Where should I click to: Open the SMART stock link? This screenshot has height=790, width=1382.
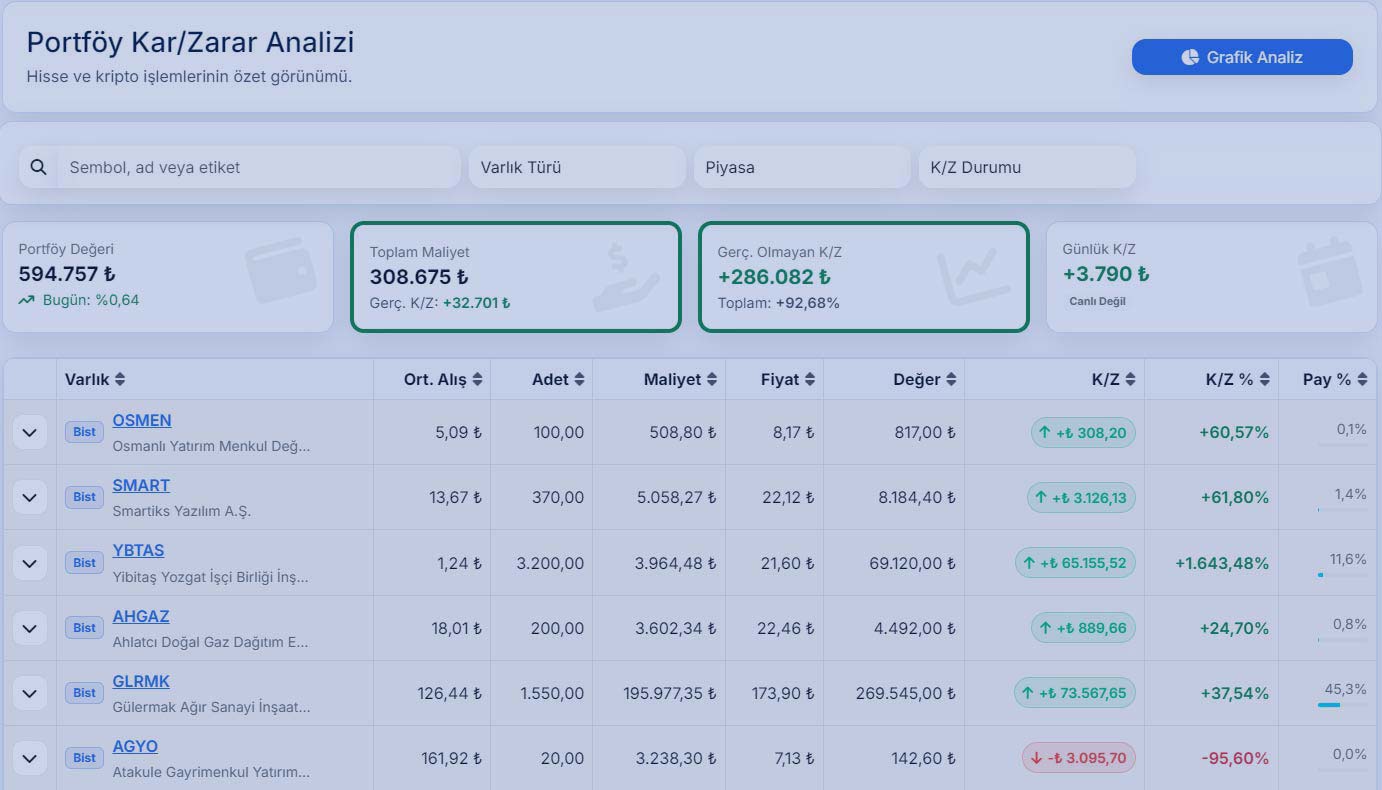141,485
